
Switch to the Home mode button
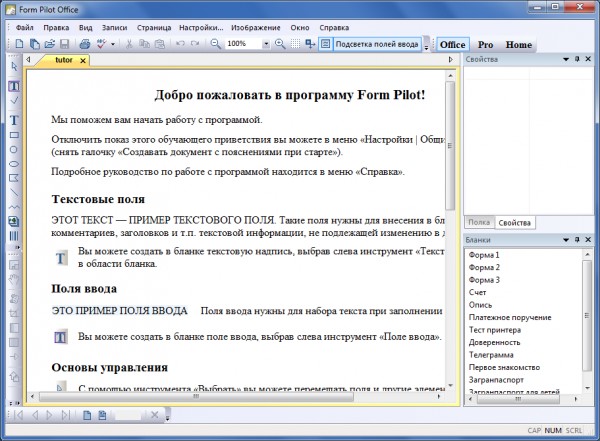518,45
